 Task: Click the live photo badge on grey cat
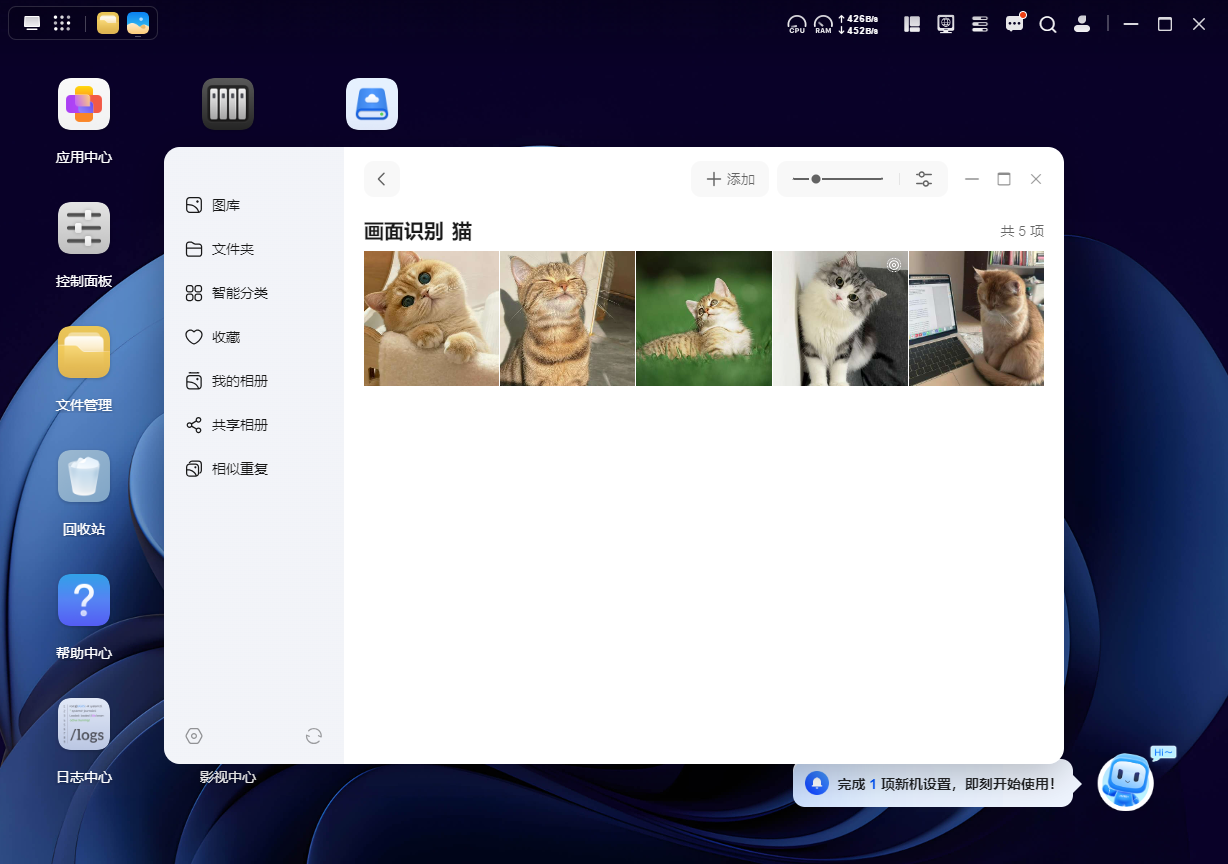click(x=894, y=265)
